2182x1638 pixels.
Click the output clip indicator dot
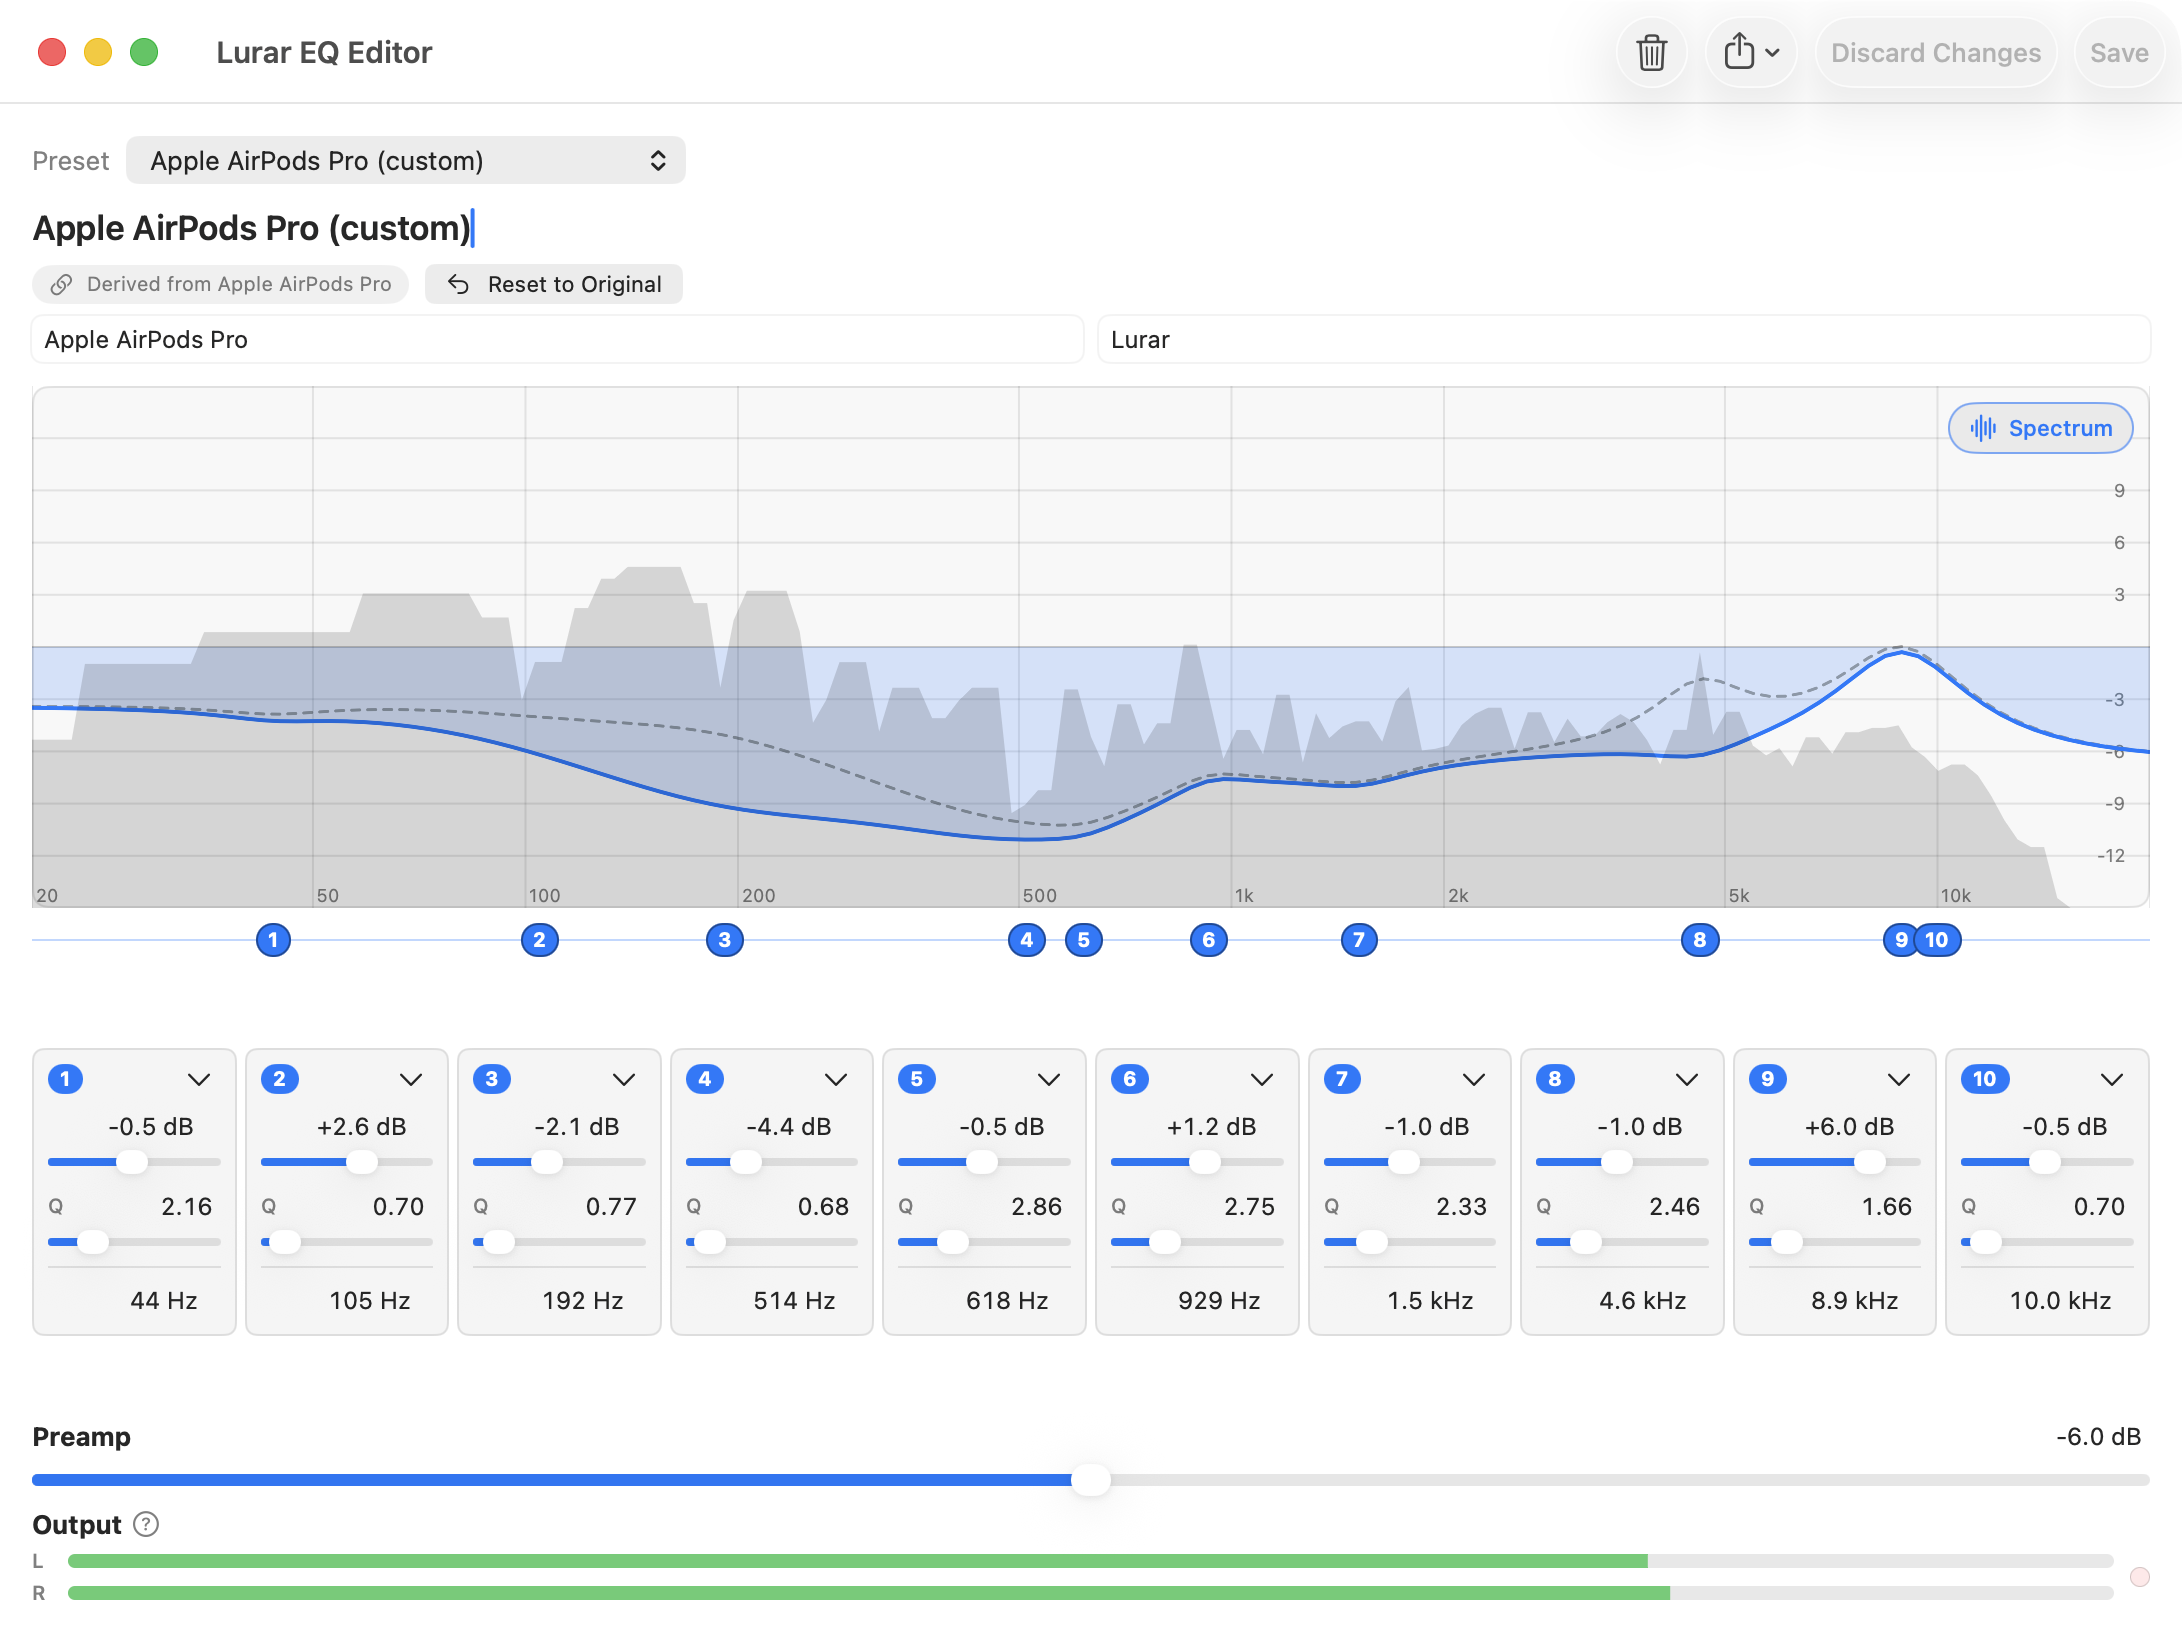click(x=2140, y=1577)
